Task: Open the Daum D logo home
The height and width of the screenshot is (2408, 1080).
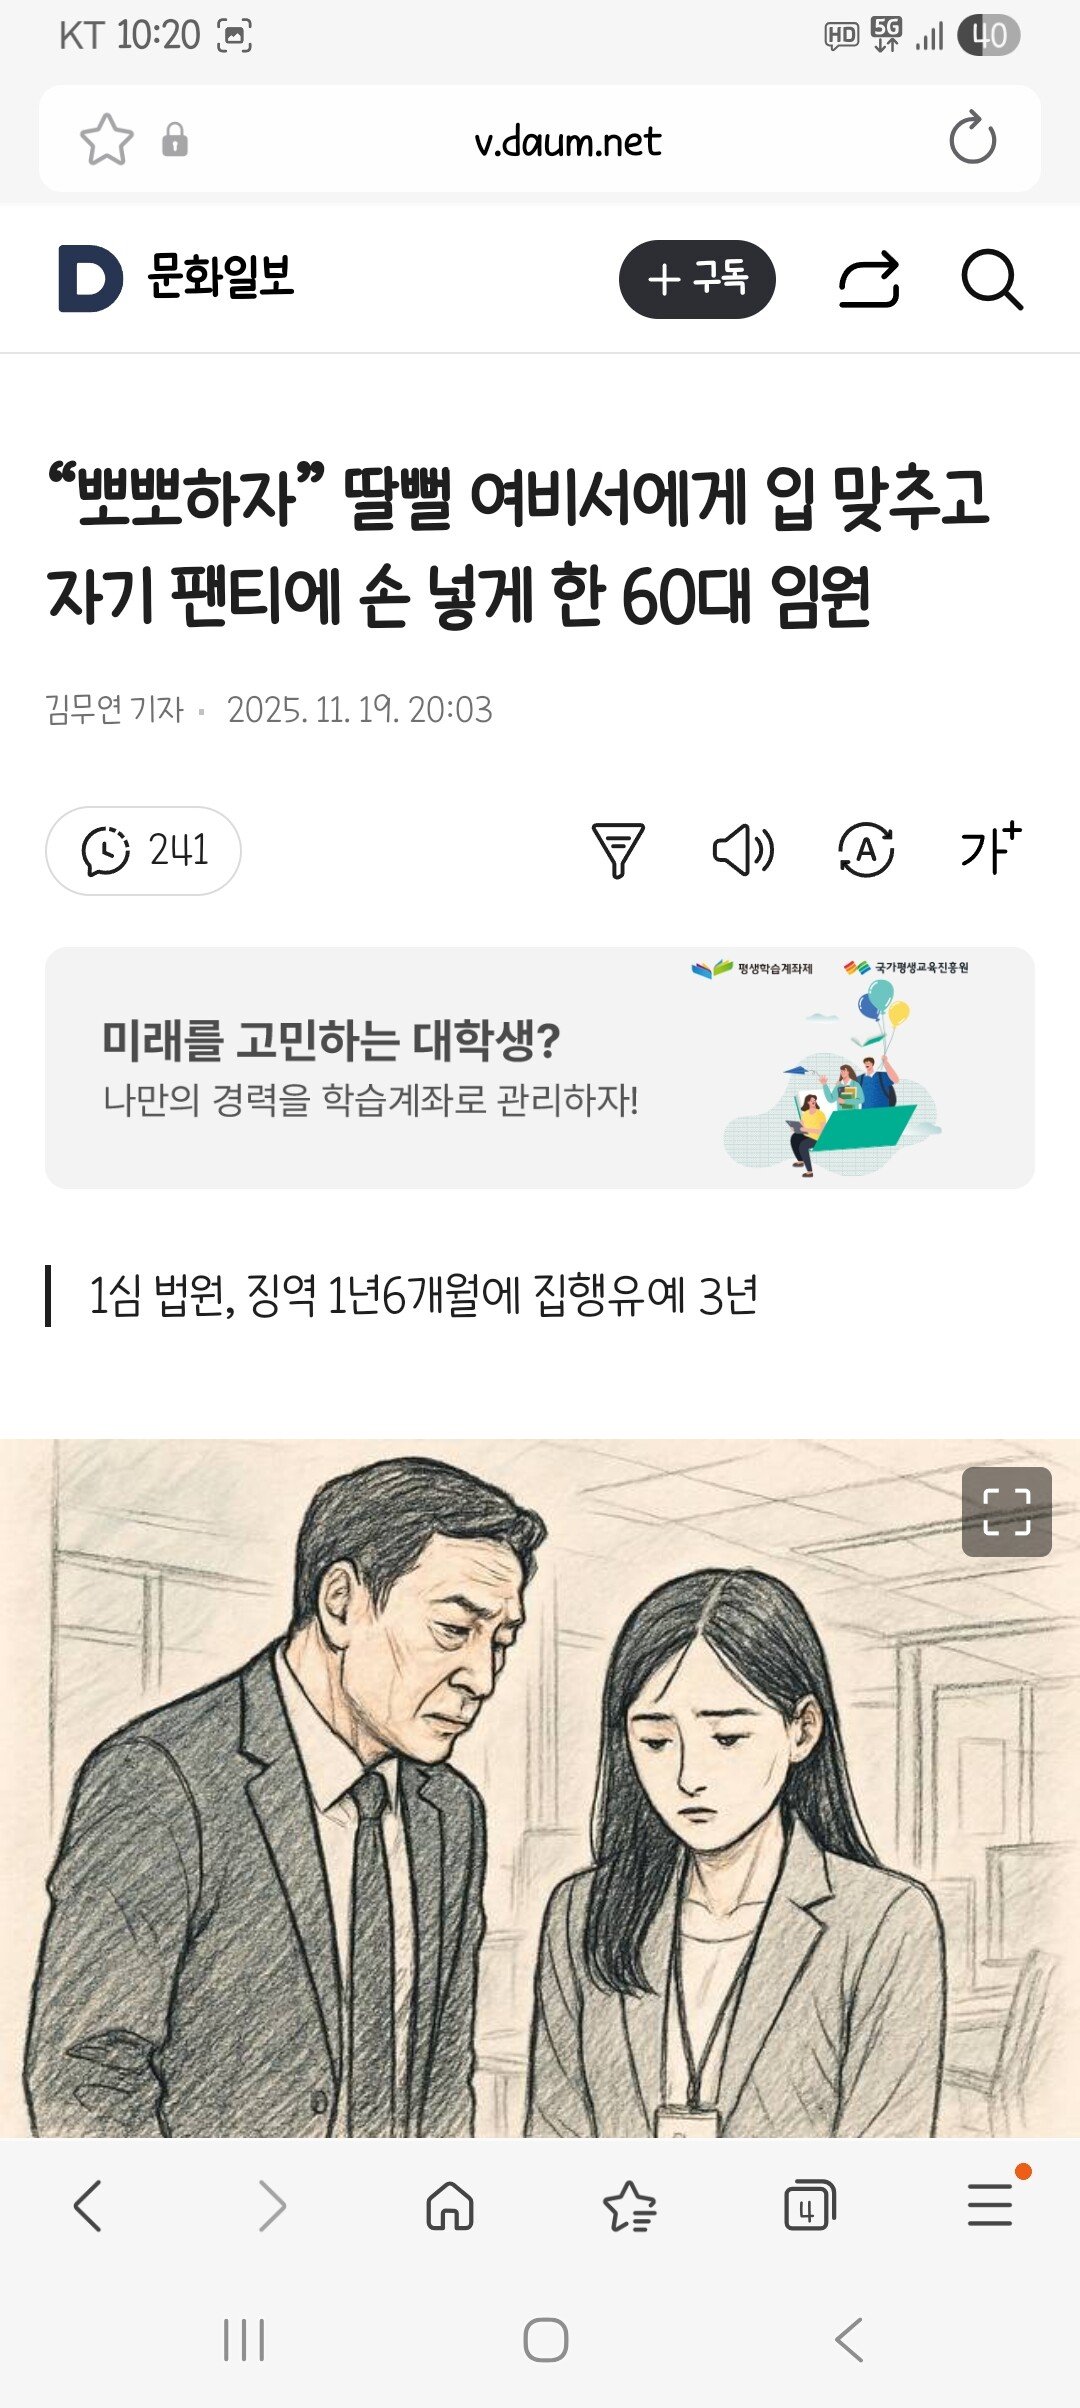Action: 90,278
